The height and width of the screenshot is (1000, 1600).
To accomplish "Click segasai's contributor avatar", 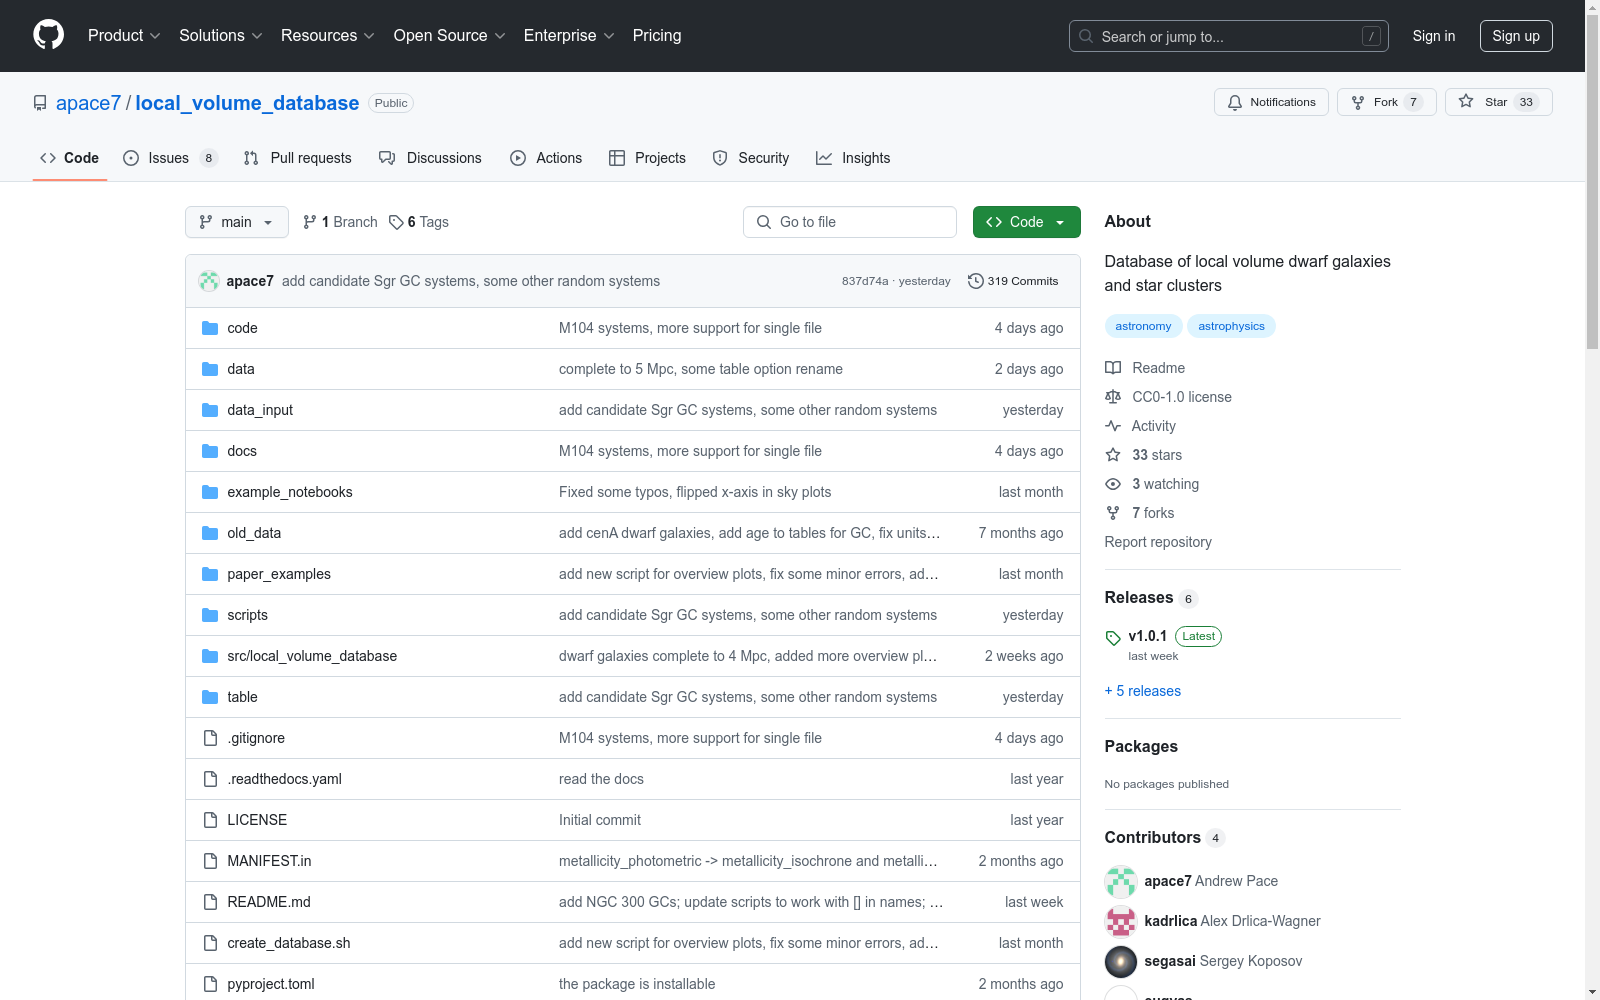I will tap(1121, 961).
